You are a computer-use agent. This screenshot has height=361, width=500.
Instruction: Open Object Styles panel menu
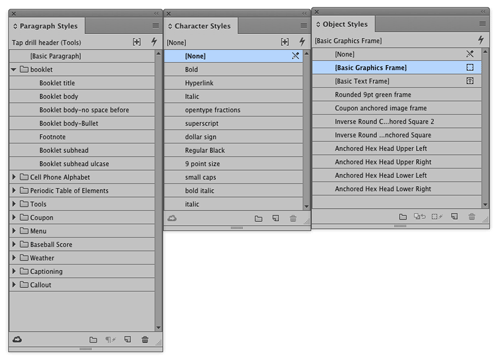[482, 24]
